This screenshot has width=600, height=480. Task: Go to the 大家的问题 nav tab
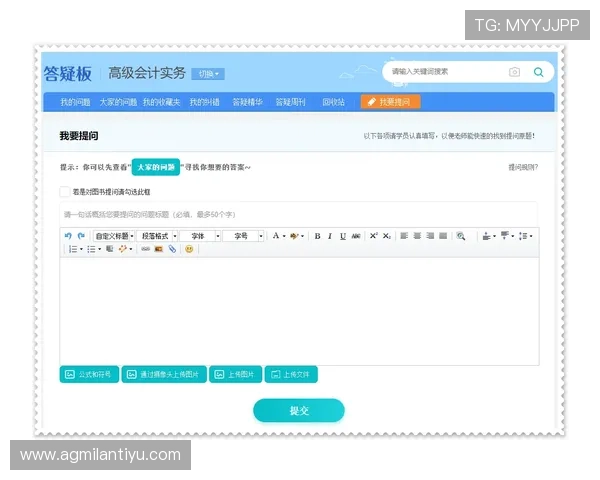point(118,102)
